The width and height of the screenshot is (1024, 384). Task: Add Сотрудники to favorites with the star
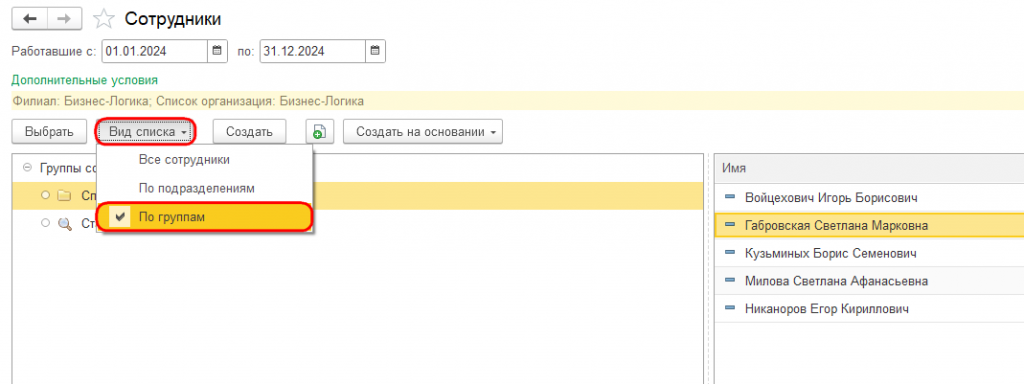104,20
